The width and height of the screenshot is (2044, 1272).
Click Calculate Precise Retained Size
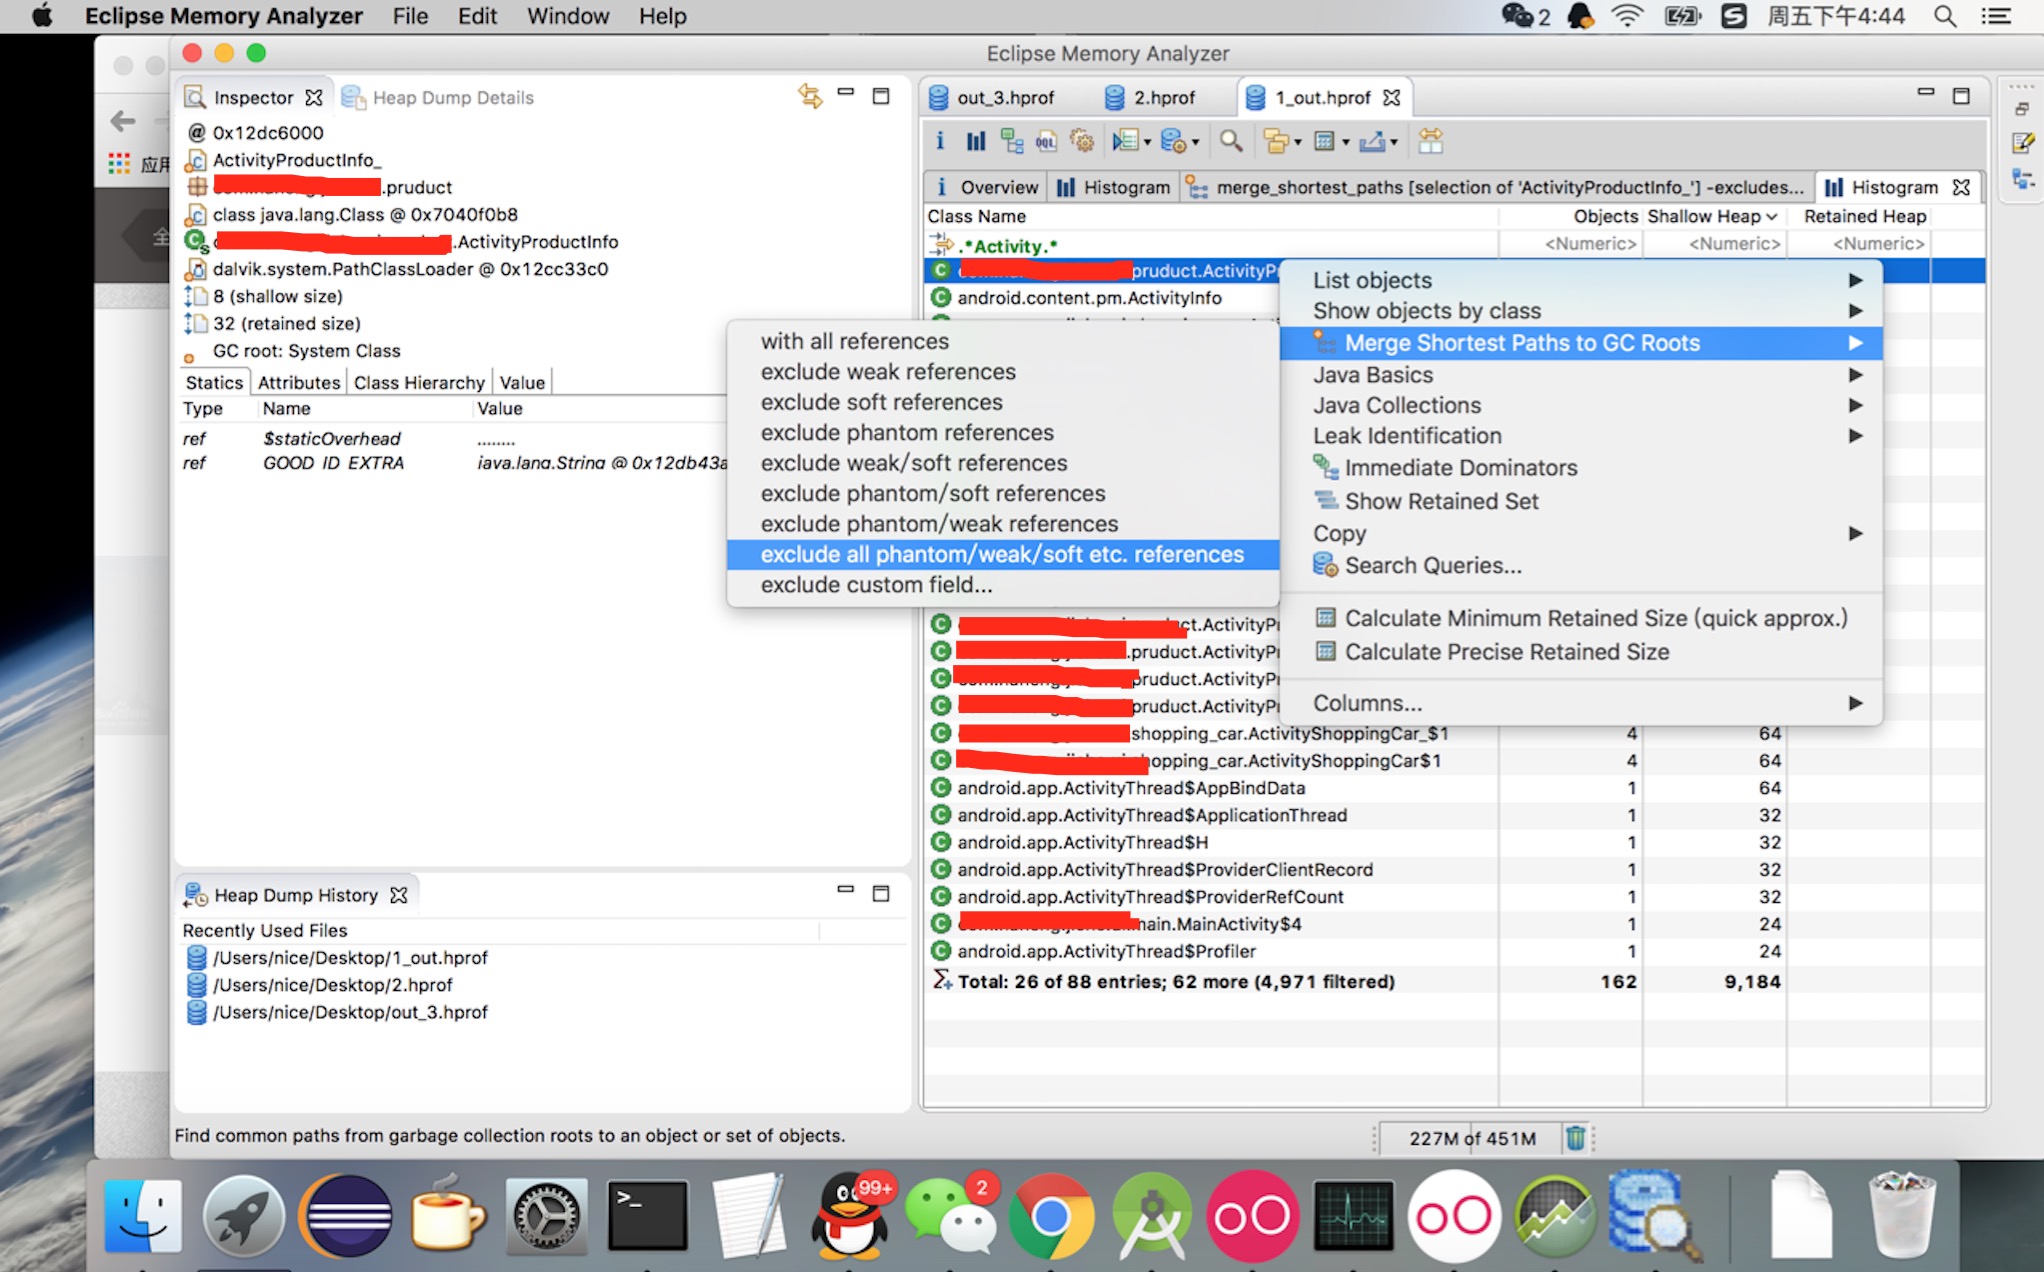(1581, 652)
